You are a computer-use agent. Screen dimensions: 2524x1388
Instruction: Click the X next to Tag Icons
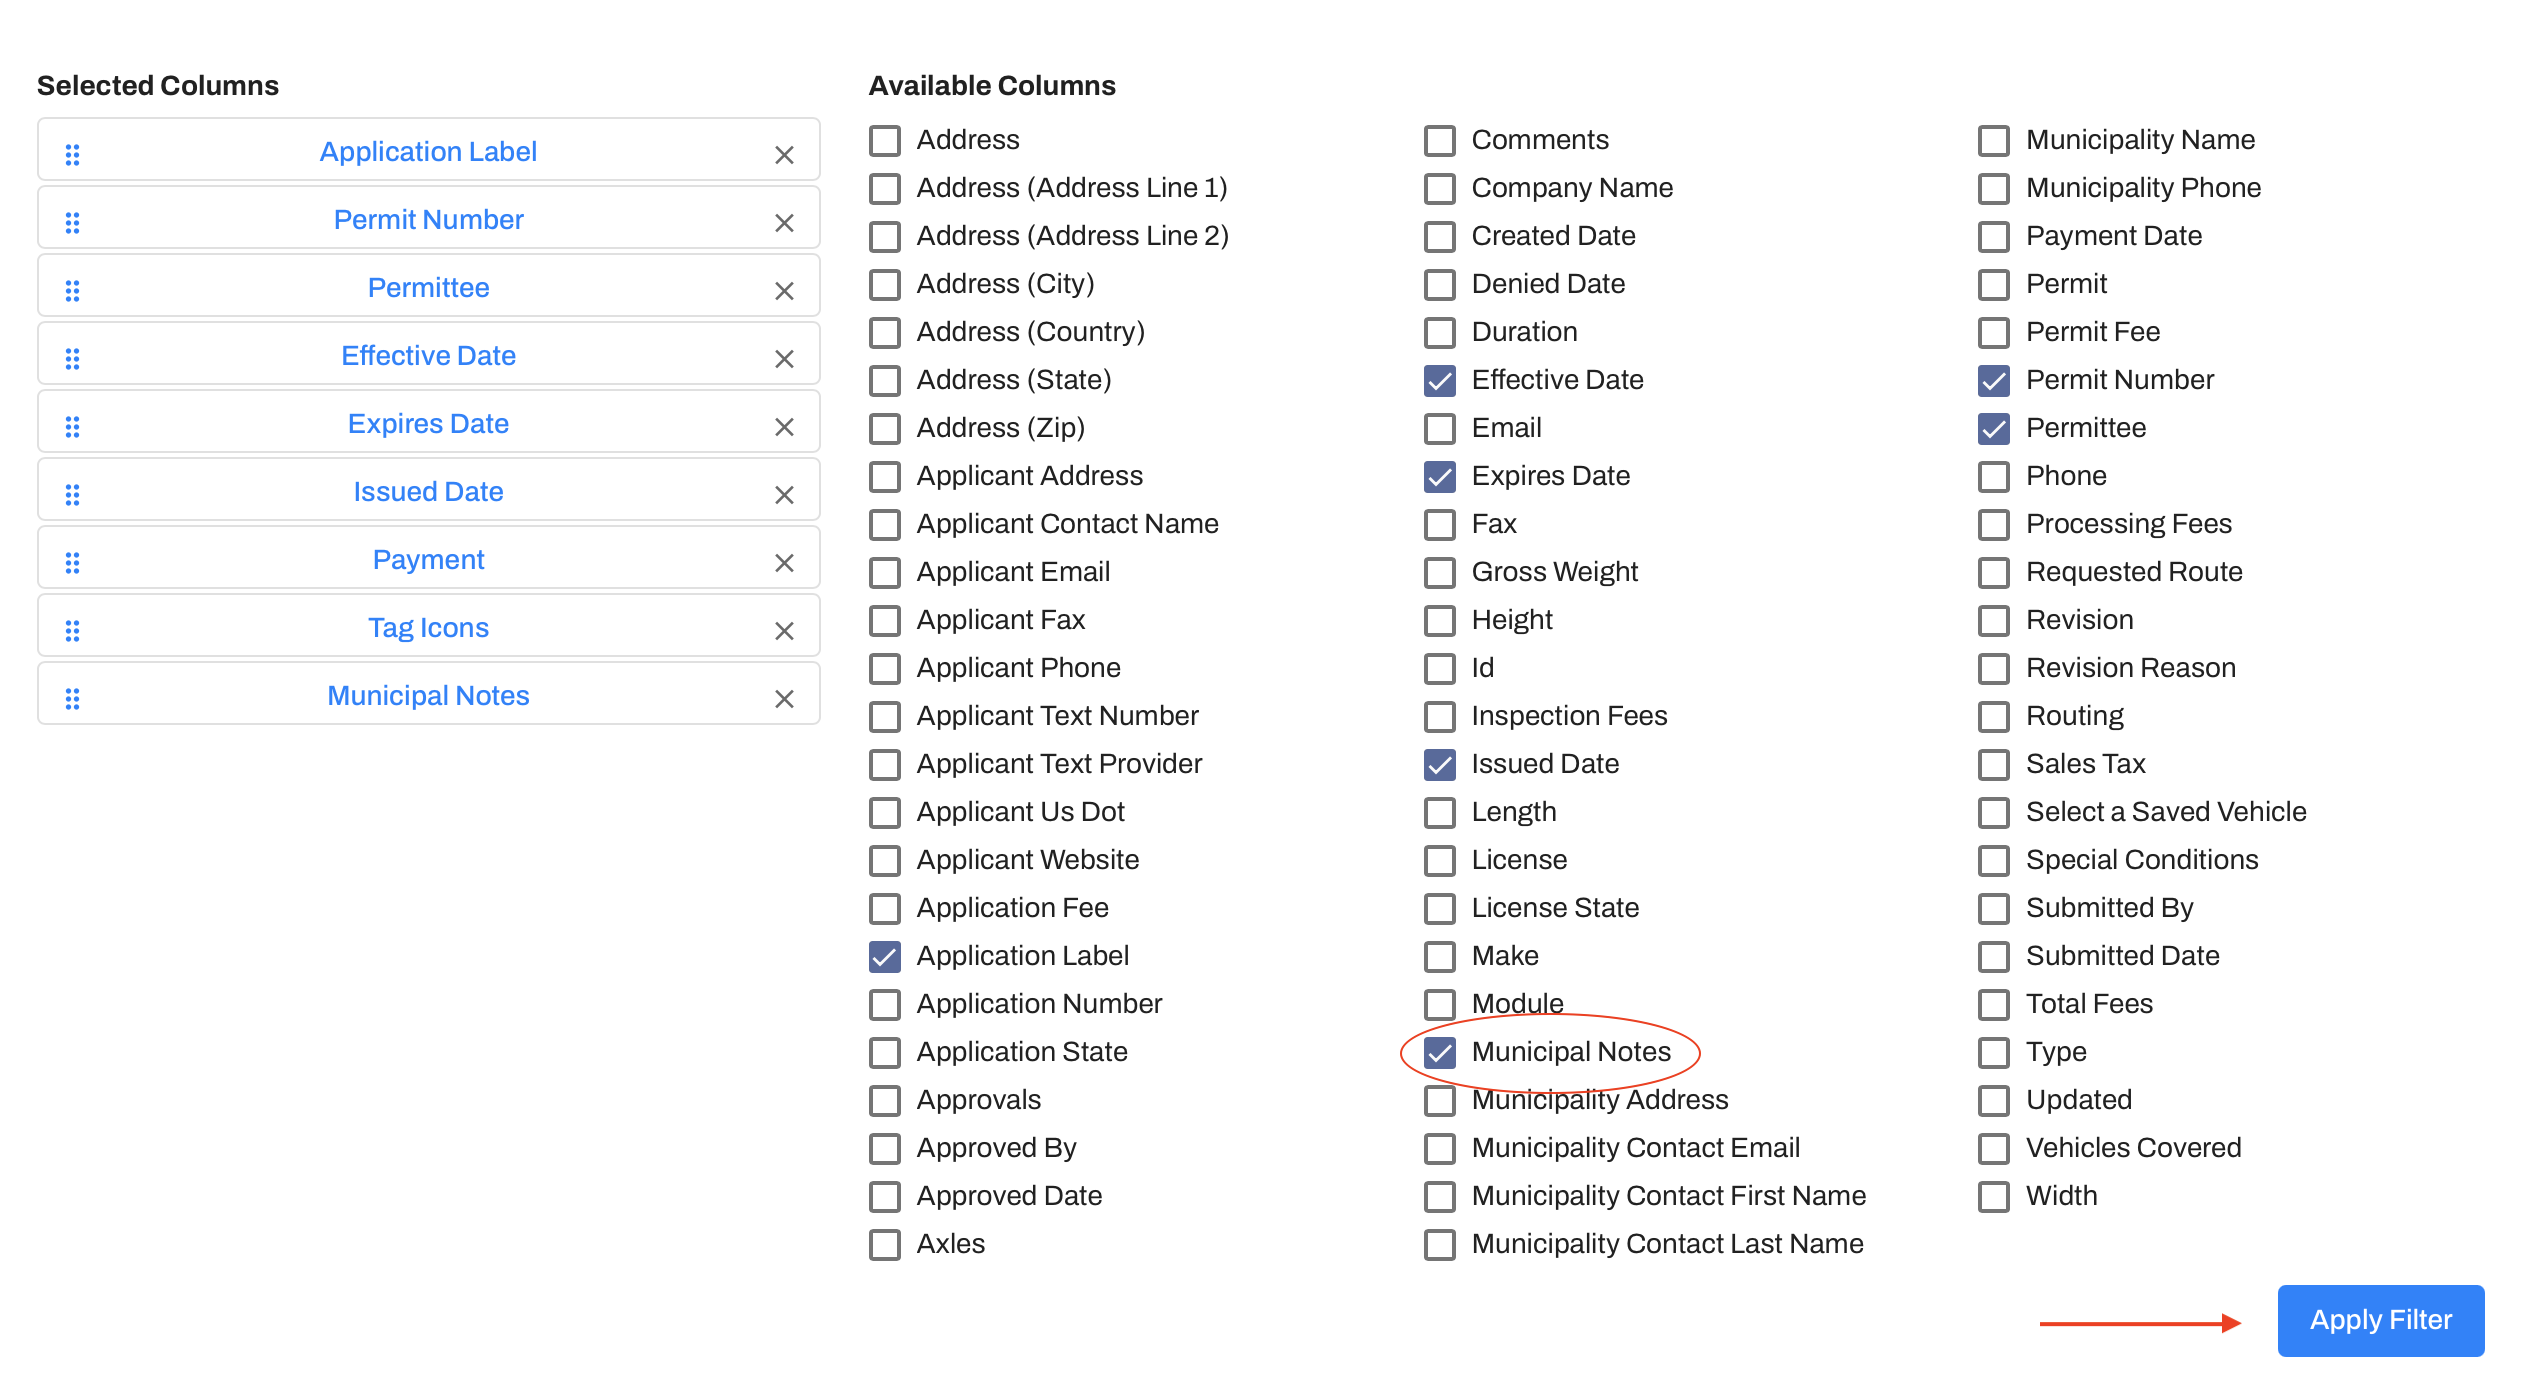(x=784, y=631)
